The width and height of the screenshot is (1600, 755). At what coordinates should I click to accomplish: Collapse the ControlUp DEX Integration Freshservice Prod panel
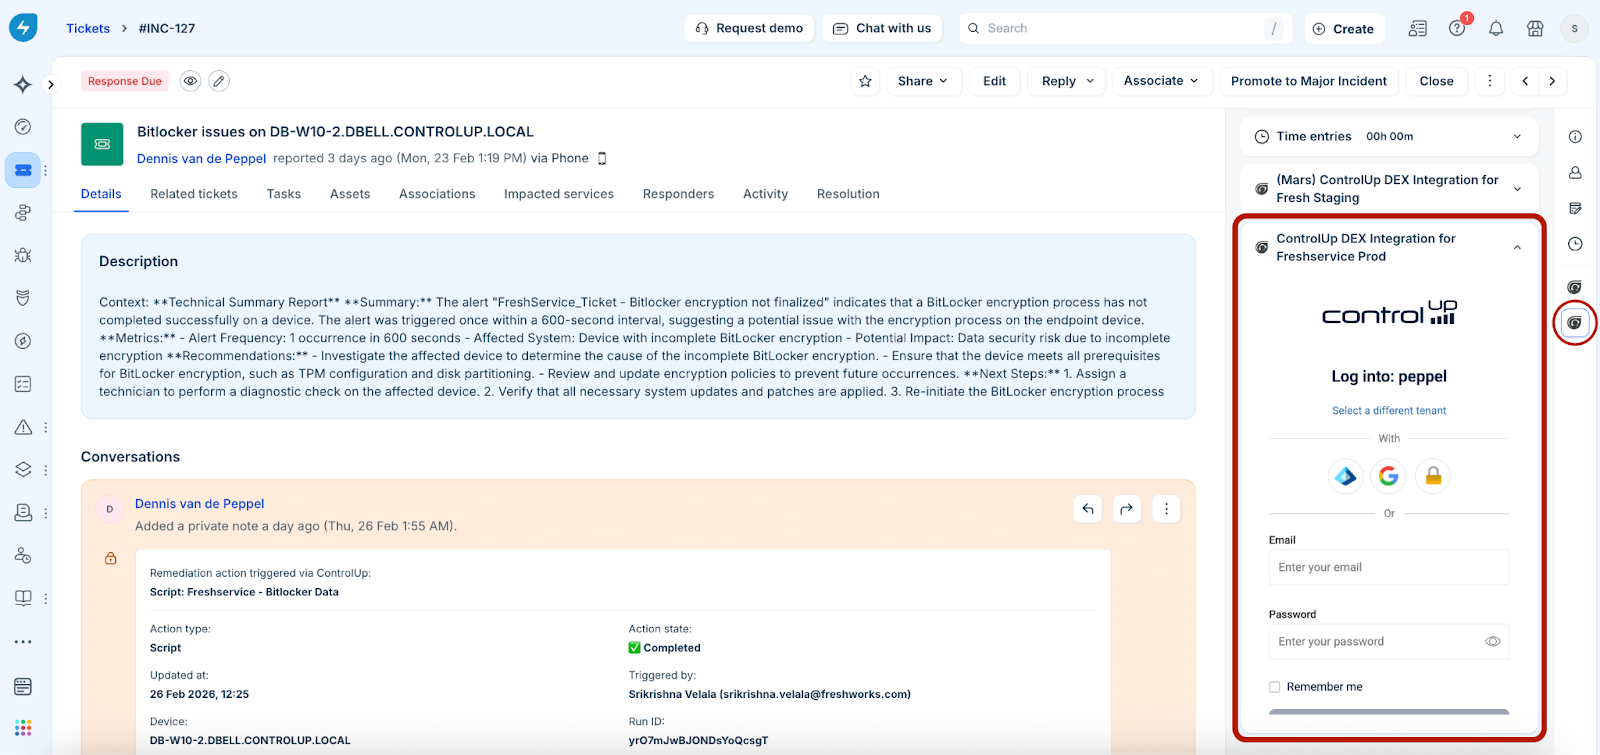click(x=1517, y=248)
